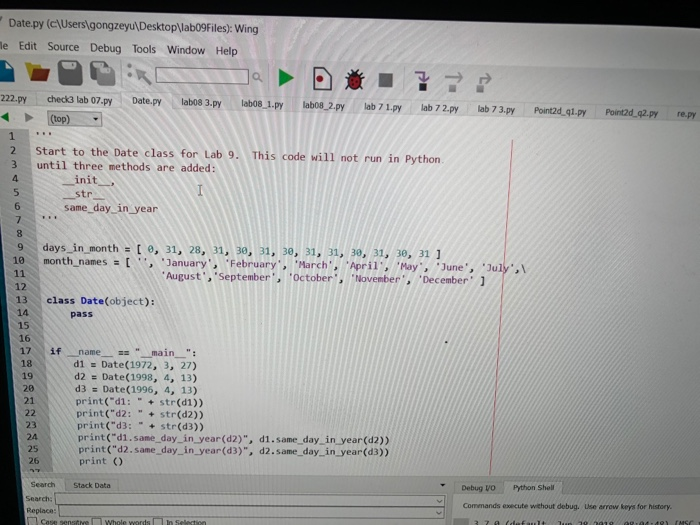
Task: Go back with green left arrow
Action: tap(5, 117)
